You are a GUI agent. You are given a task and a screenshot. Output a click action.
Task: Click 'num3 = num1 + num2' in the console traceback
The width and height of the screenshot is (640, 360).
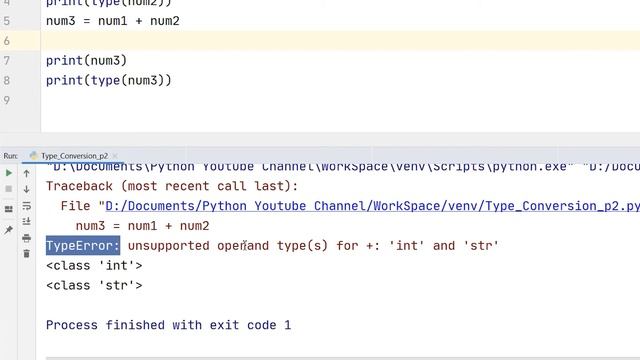[142, 226]
